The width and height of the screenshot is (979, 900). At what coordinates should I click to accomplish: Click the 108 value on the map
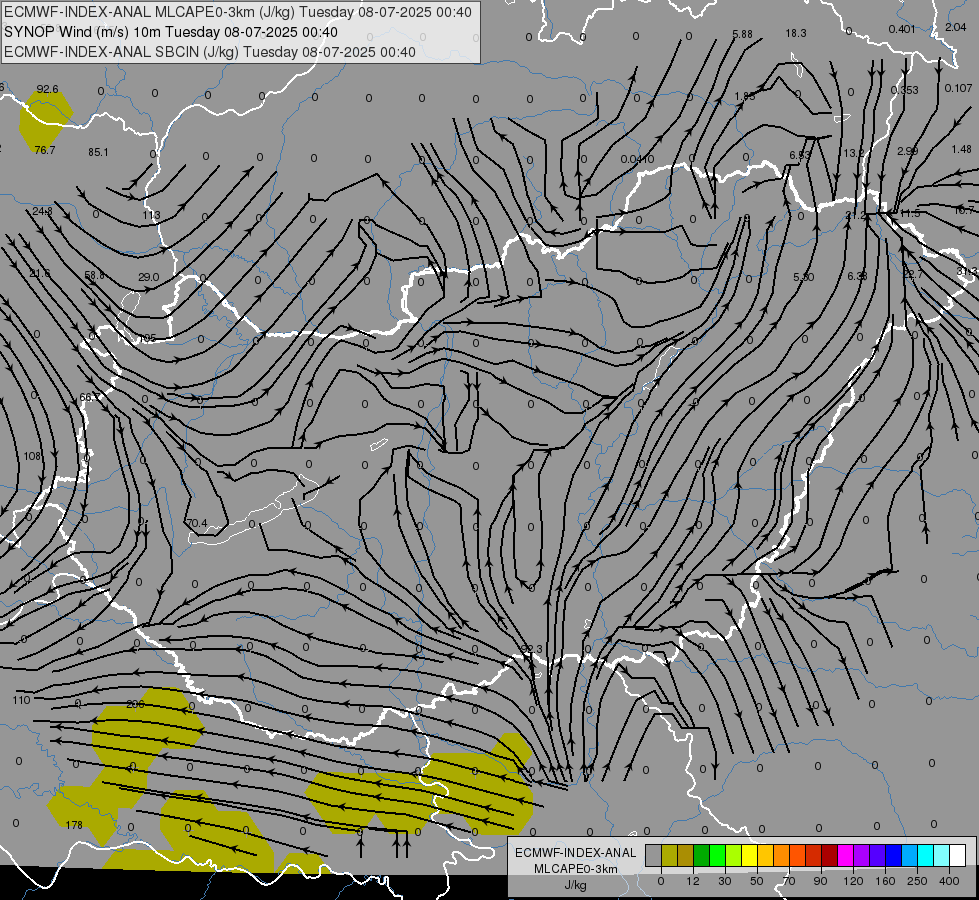pyautogui.click(x=32, y=456)
